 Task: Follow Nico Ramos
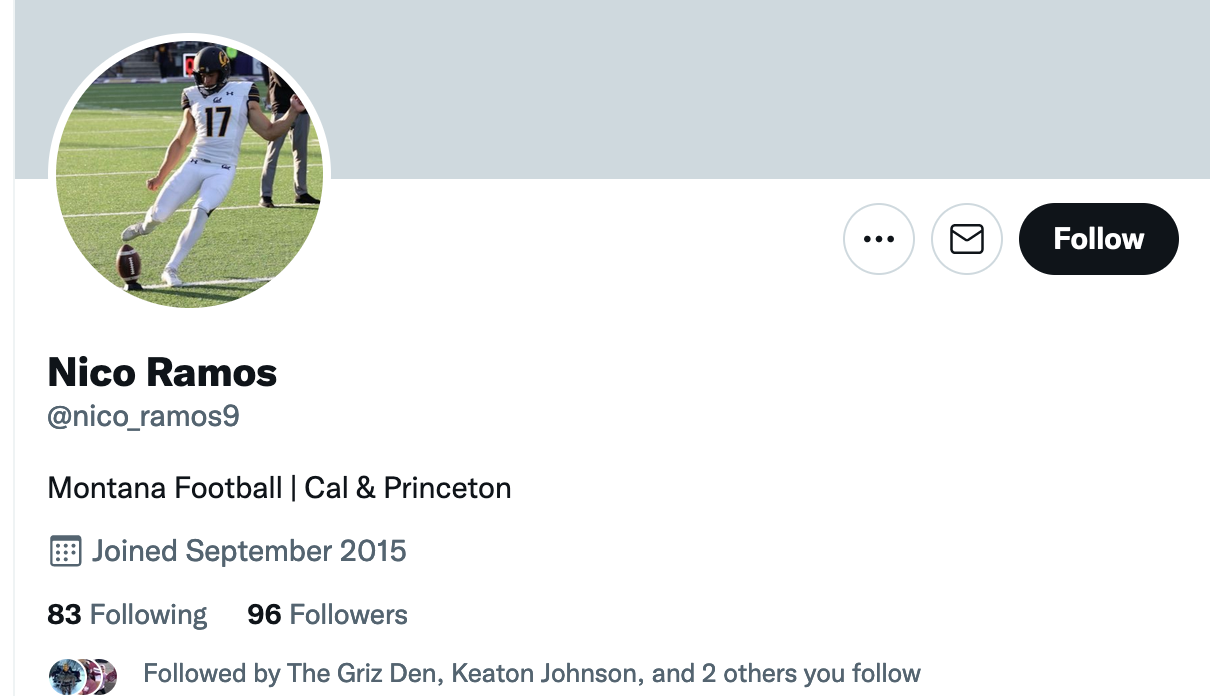coord(1098,239)
